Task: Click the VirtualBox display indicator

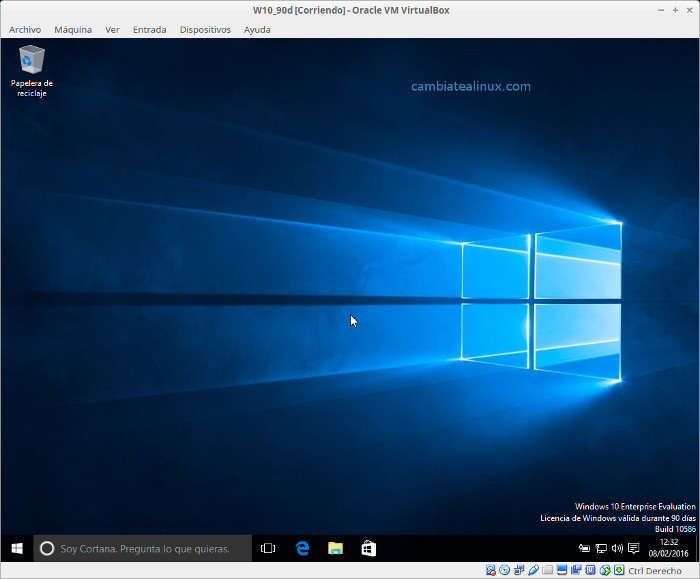Action: point(562,571)
